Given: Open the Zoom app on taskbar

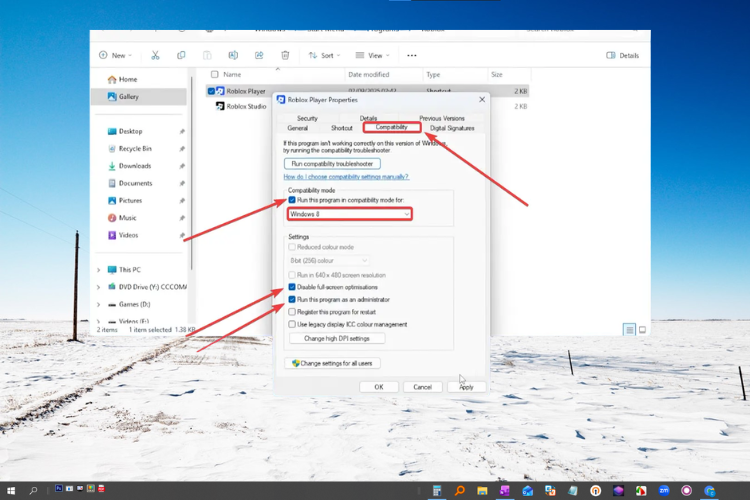Looking at the screenshot, I should 664,490.
